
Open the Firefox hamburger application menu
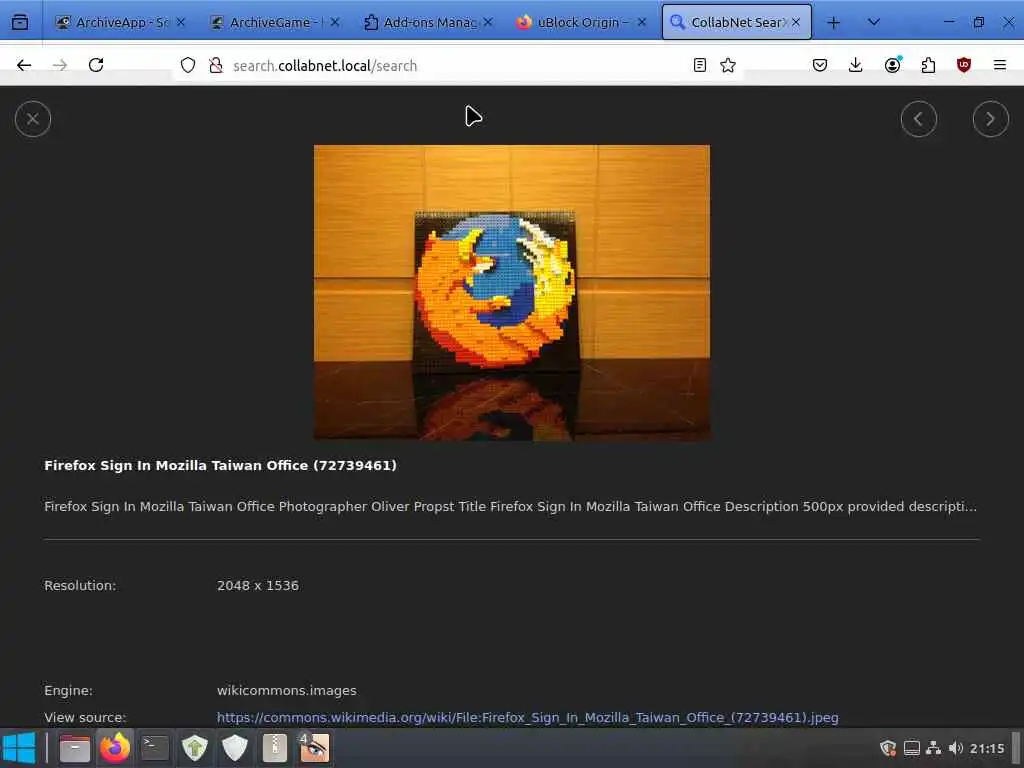pyautogui.click(x=1000, y=65)
